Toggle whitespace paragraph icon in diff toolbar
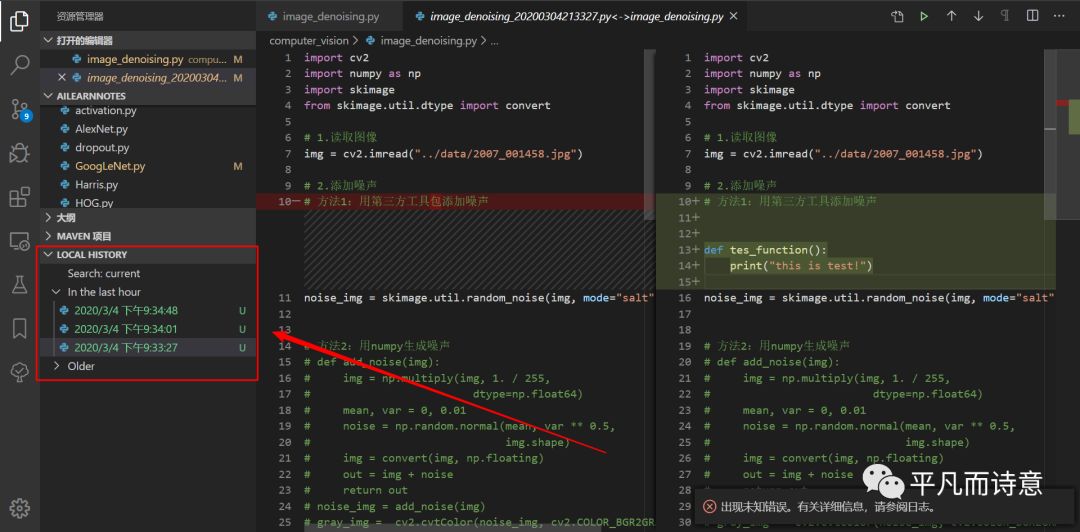This screenshot has width=1080, height=532. (1005, 16)
